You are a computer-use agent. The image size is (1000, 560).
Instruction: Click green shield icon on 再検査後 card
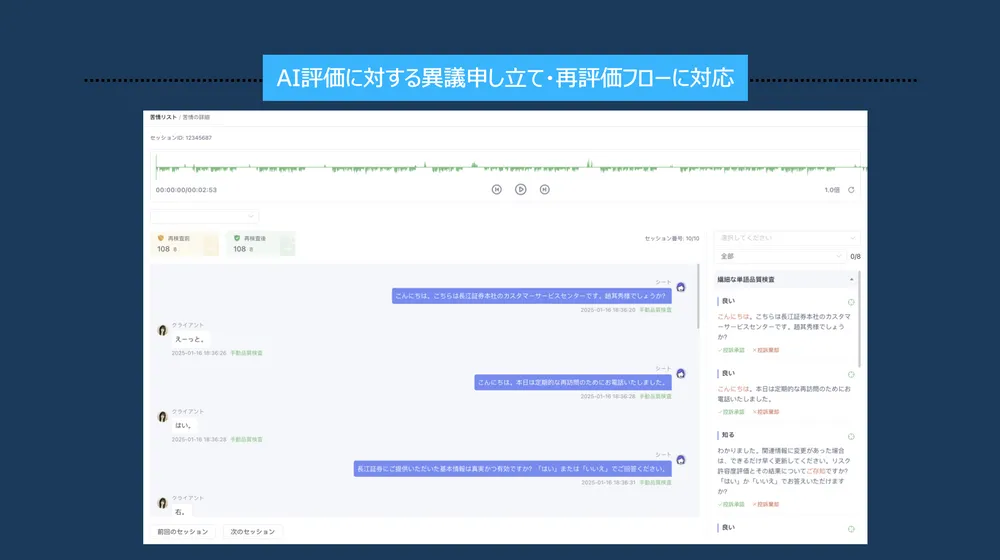(x=237, y=238)
